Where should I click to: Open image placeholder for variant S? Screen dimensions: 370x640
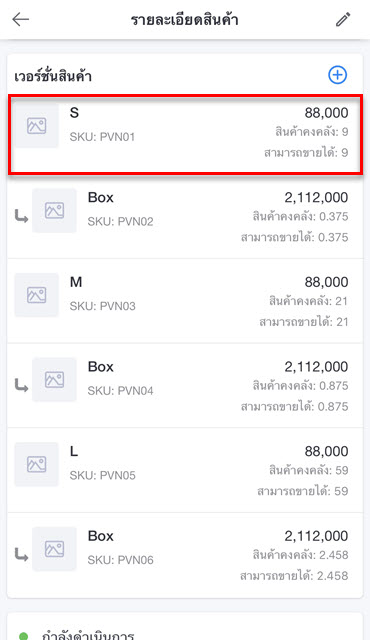point(36,125)
